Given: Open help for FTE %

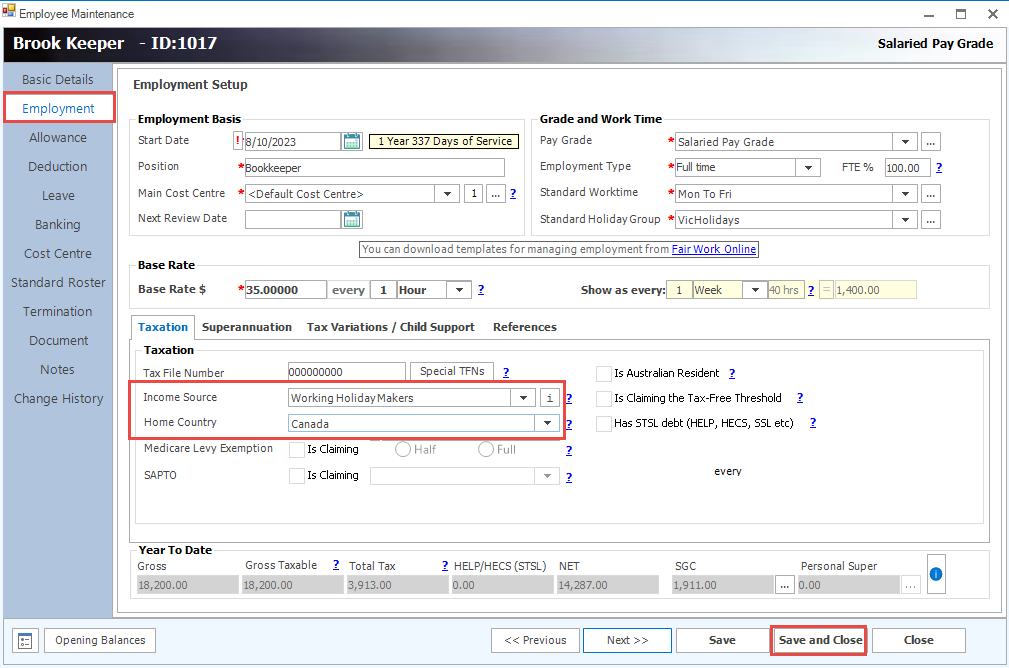Looking at the screenshot, I should pyautogui.click(x=939, y=167).
